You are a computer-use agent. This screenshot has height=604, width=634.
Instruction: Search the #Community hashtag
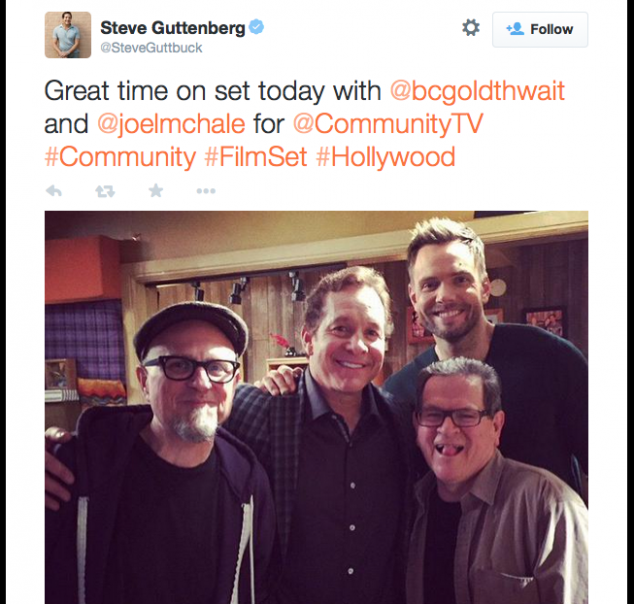(x=120, y=157)
